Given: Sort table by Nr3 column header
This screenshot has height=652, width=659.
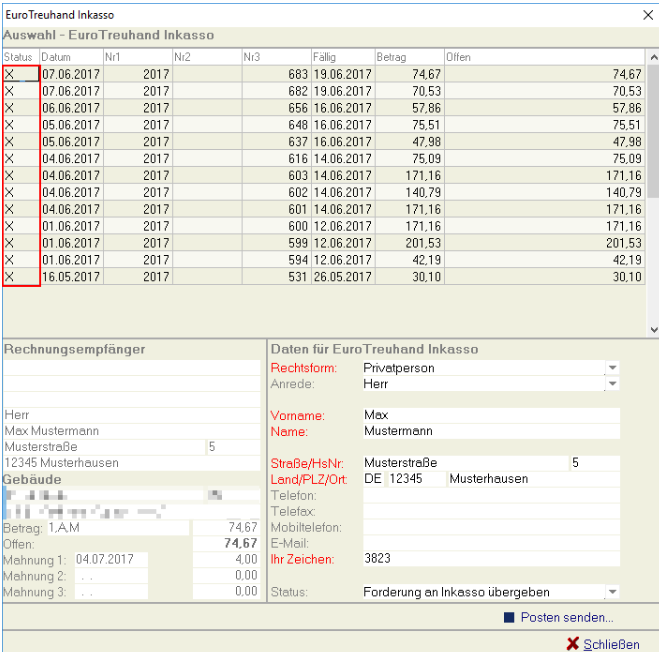Looking at the screenshot, I should tap(277, 57).
